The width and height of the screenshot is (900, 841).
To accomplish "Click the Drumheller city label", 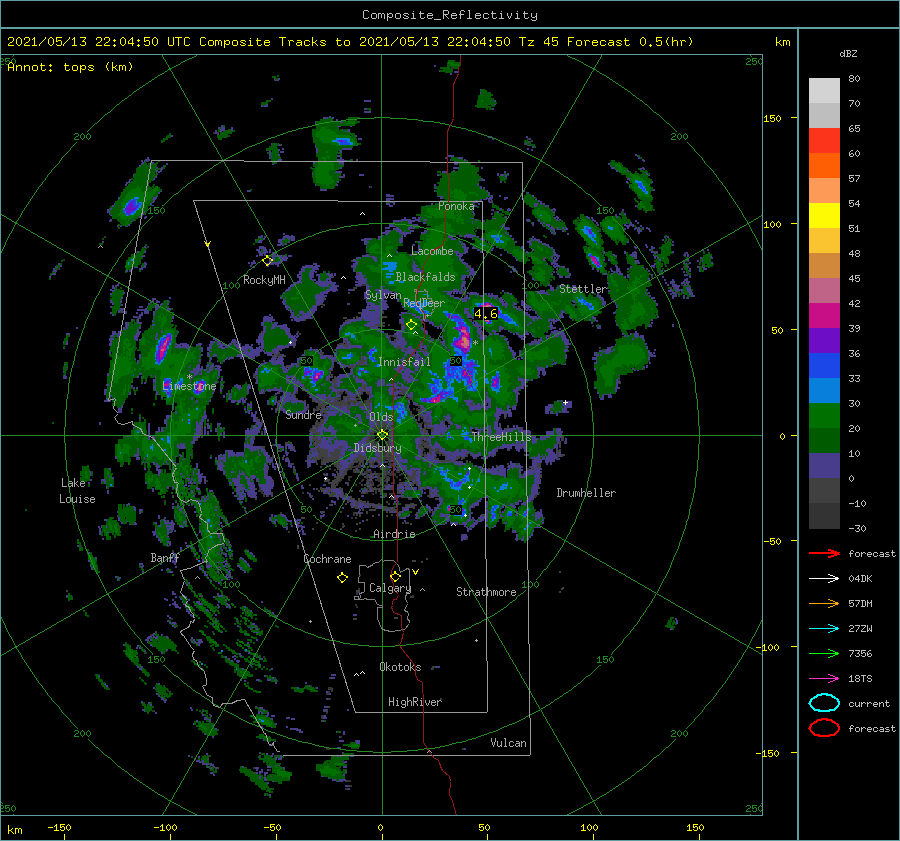I will click(x=586, y=493).
